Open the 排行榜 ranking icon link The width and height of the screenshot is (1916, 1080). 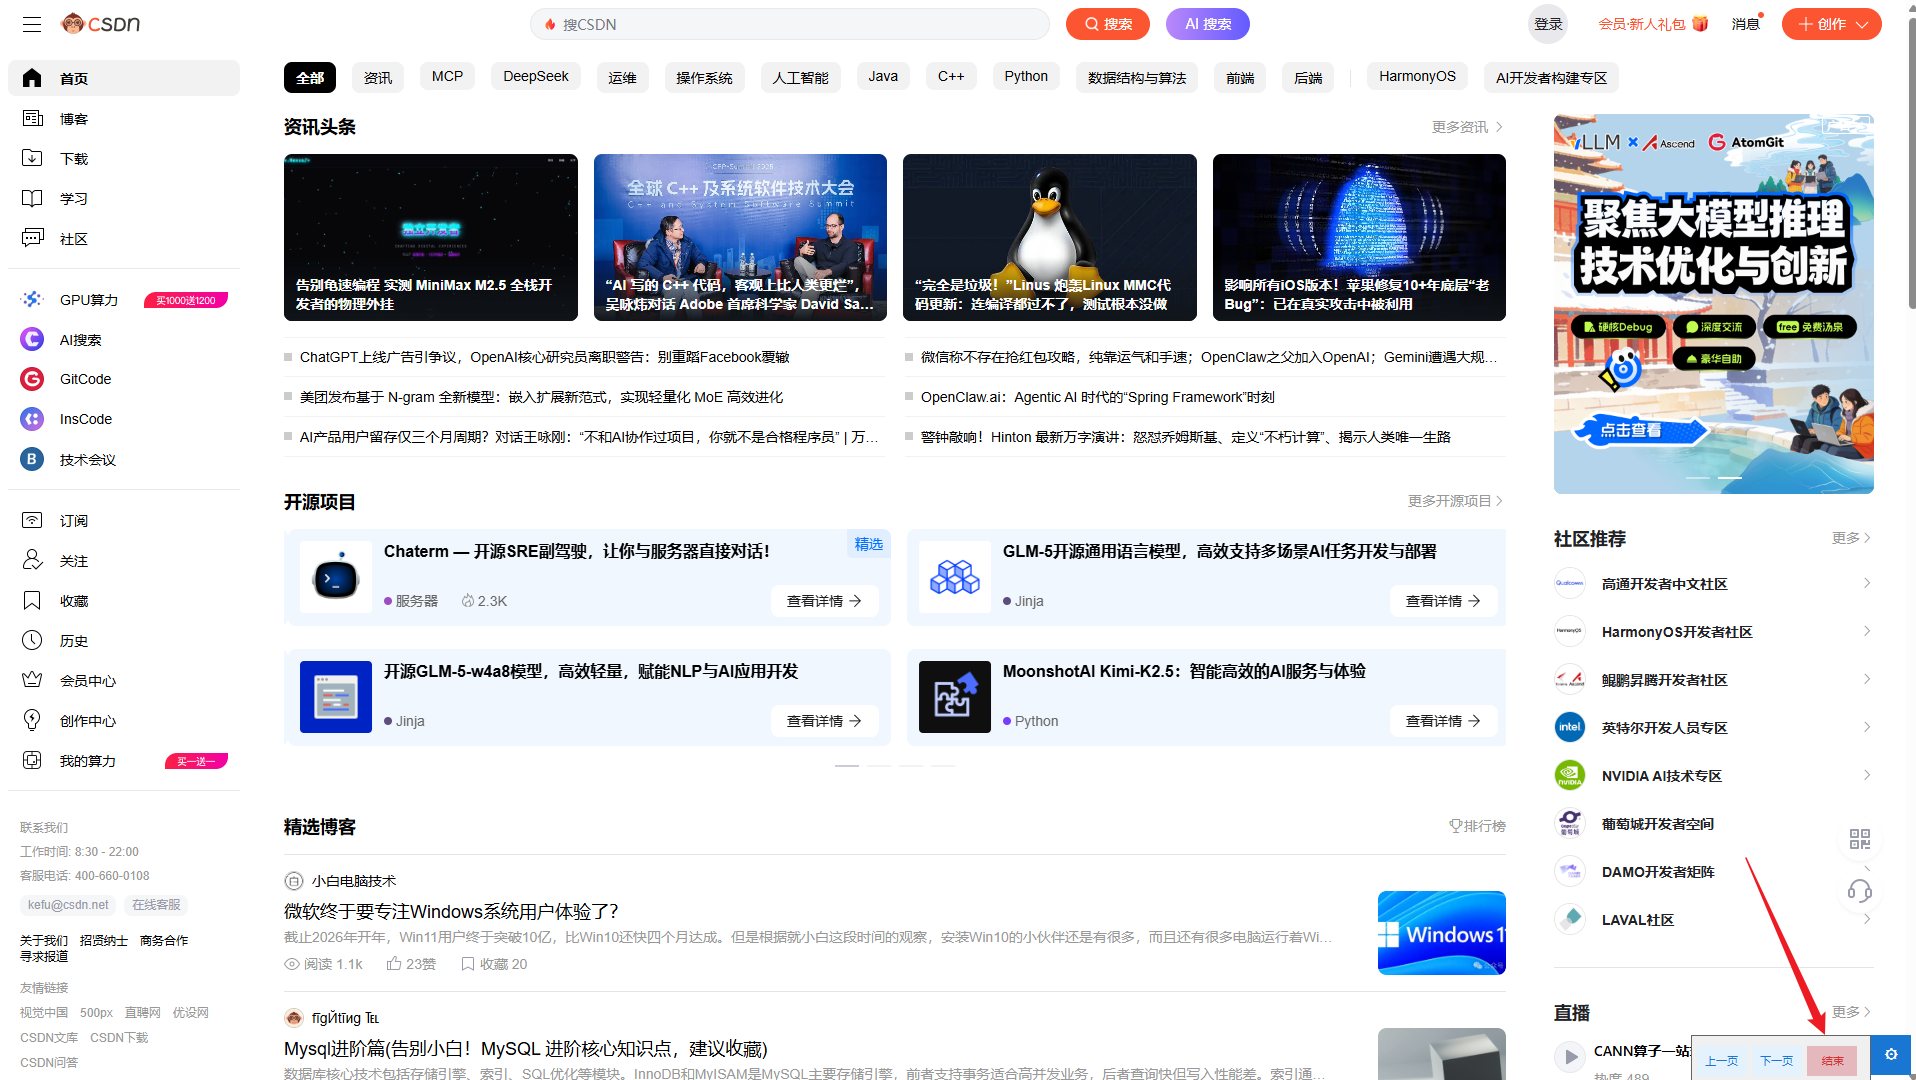1477,826
